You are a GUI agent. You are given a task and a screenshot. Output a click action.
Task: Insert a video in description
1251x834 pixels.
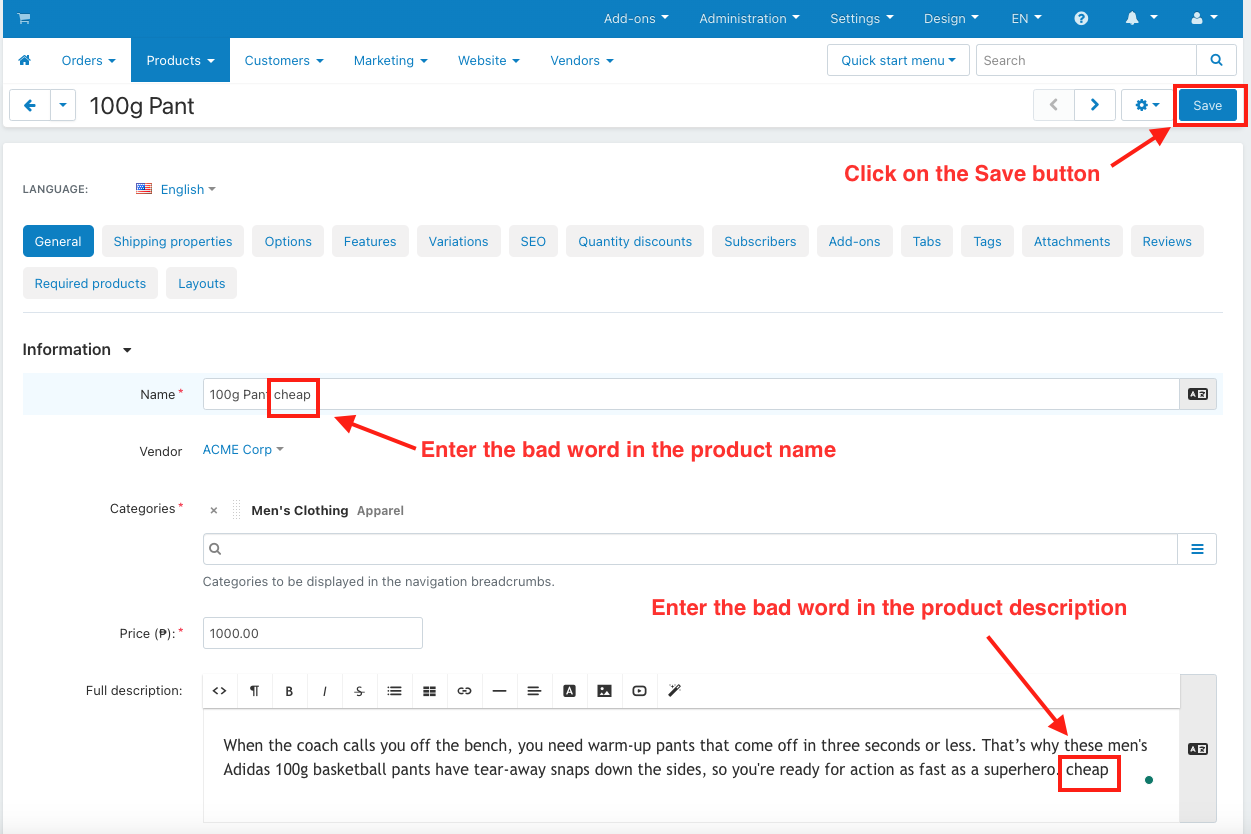[x=639, y=691]
